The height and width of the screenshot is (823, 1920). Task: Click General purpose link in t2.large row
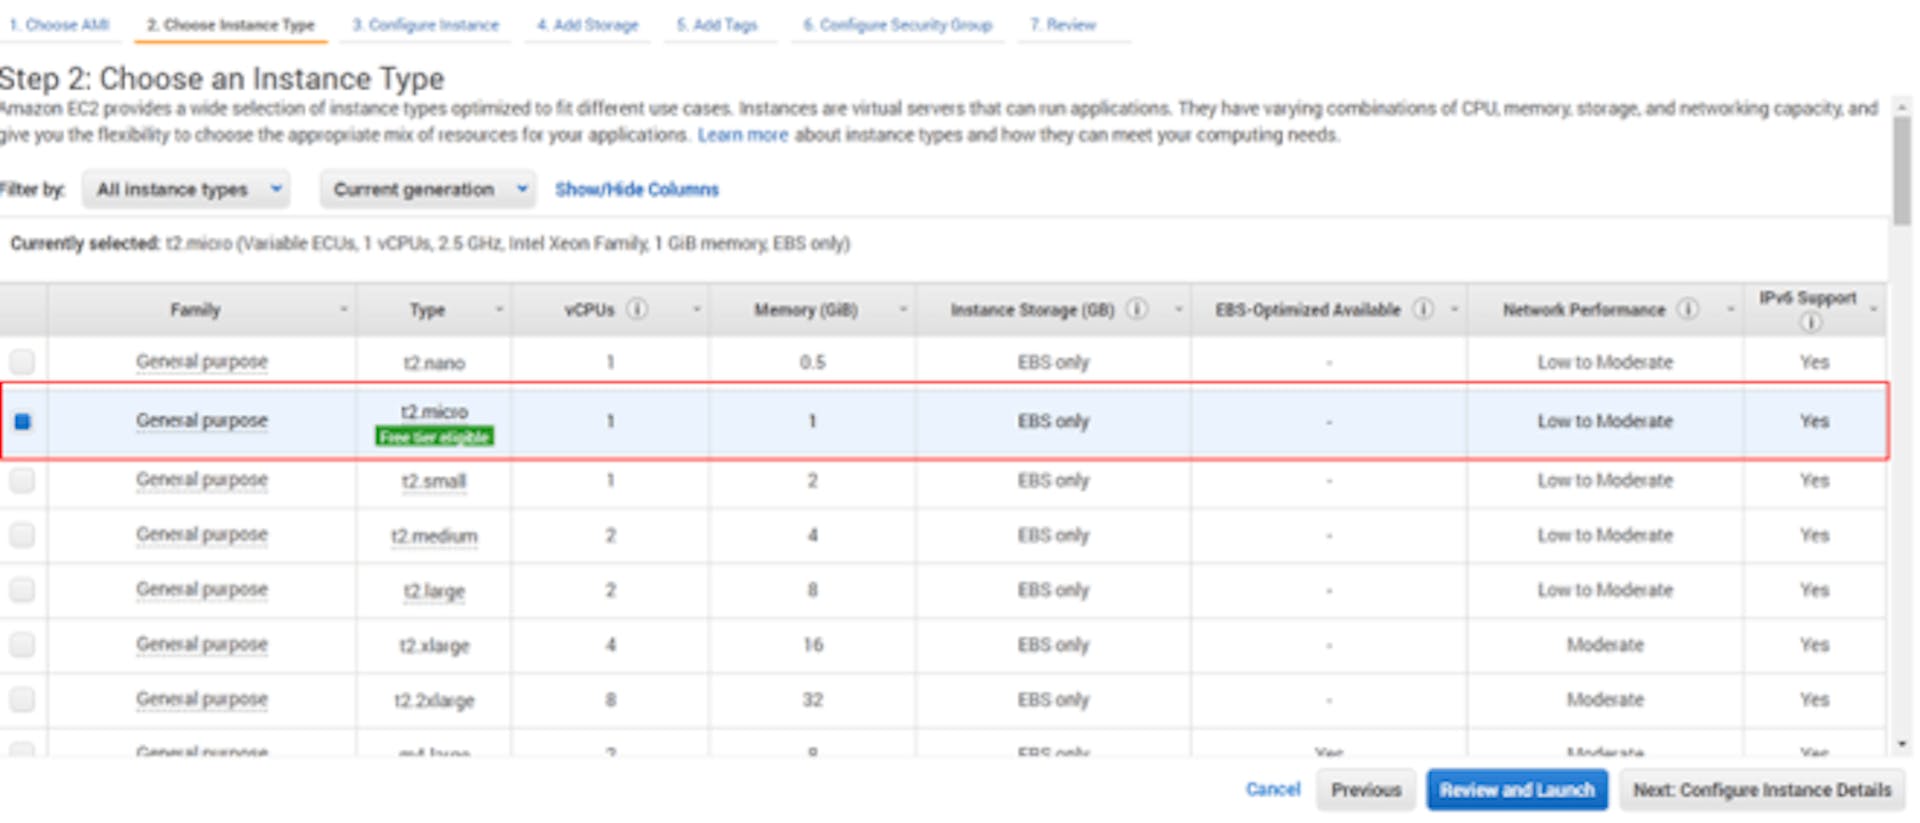[x=202, y=590]
